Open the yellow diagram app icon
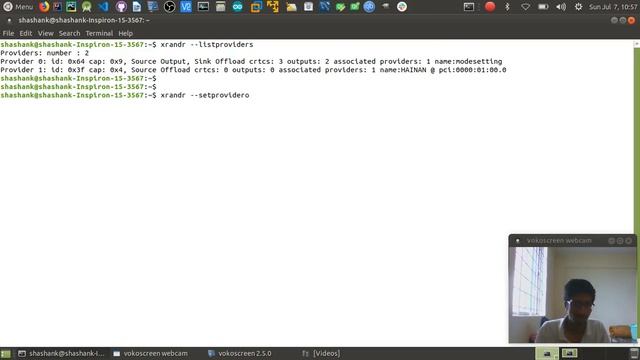 [x=273, y=7]
